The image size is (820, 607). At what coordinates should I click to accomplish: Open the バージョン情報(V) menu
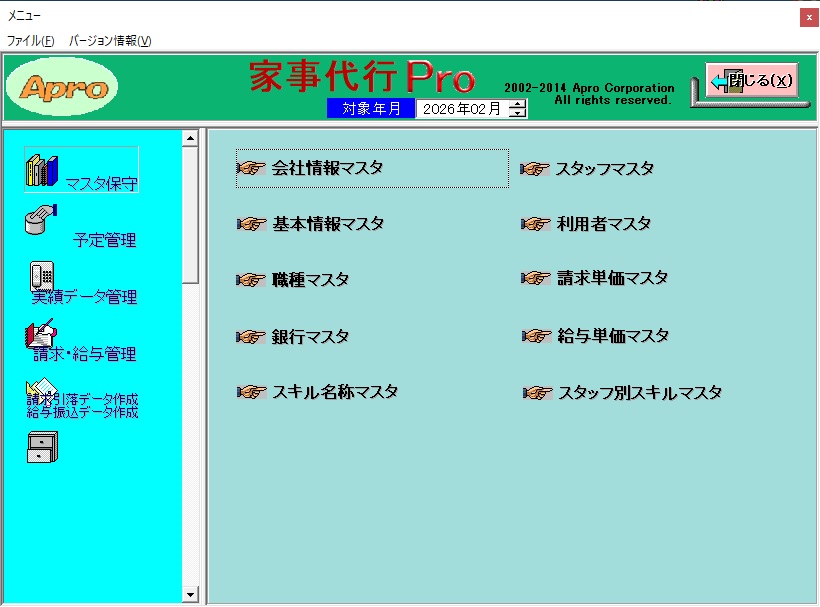(110, 41)
